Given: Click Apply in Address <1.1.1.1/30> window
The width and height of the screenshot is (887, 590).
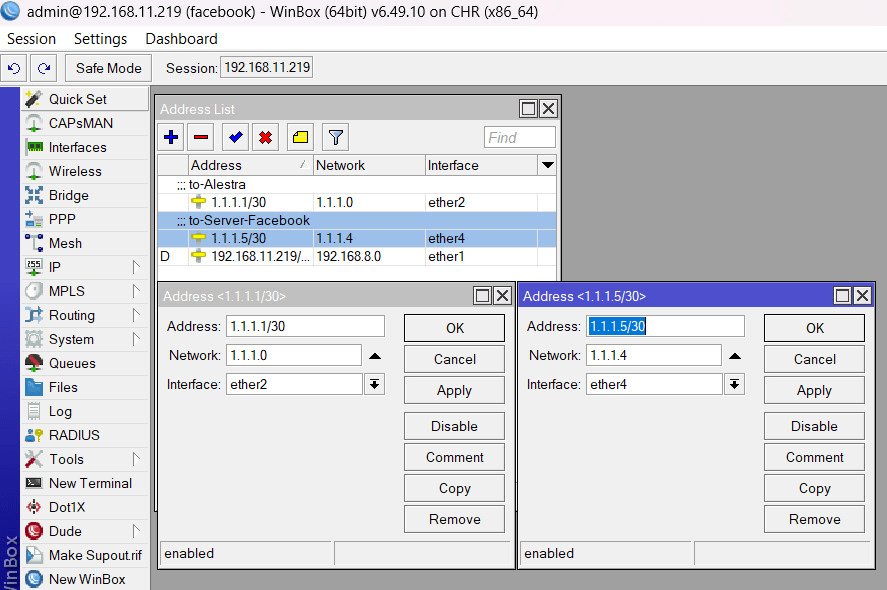Looking at the screenshot, I should [x=454, y=390].
